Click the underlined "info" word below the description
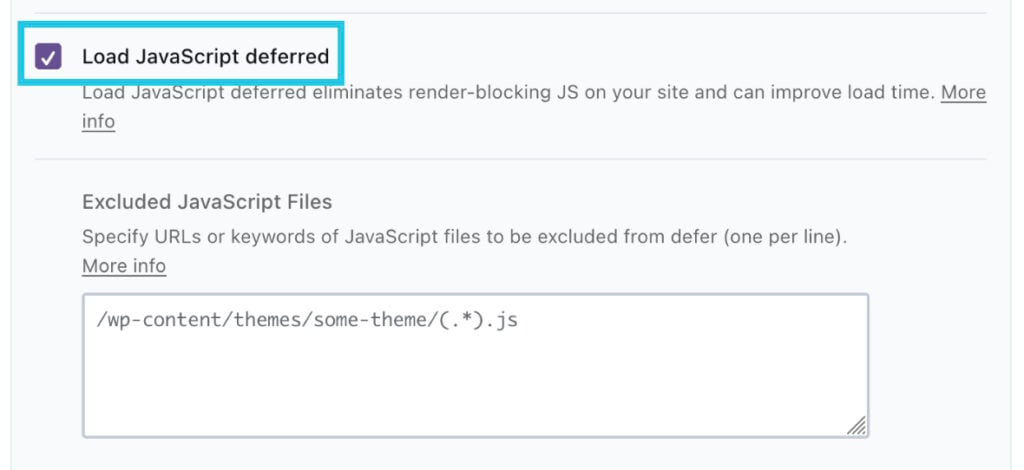The image size is (1024, 470). [x=99, y=122]
